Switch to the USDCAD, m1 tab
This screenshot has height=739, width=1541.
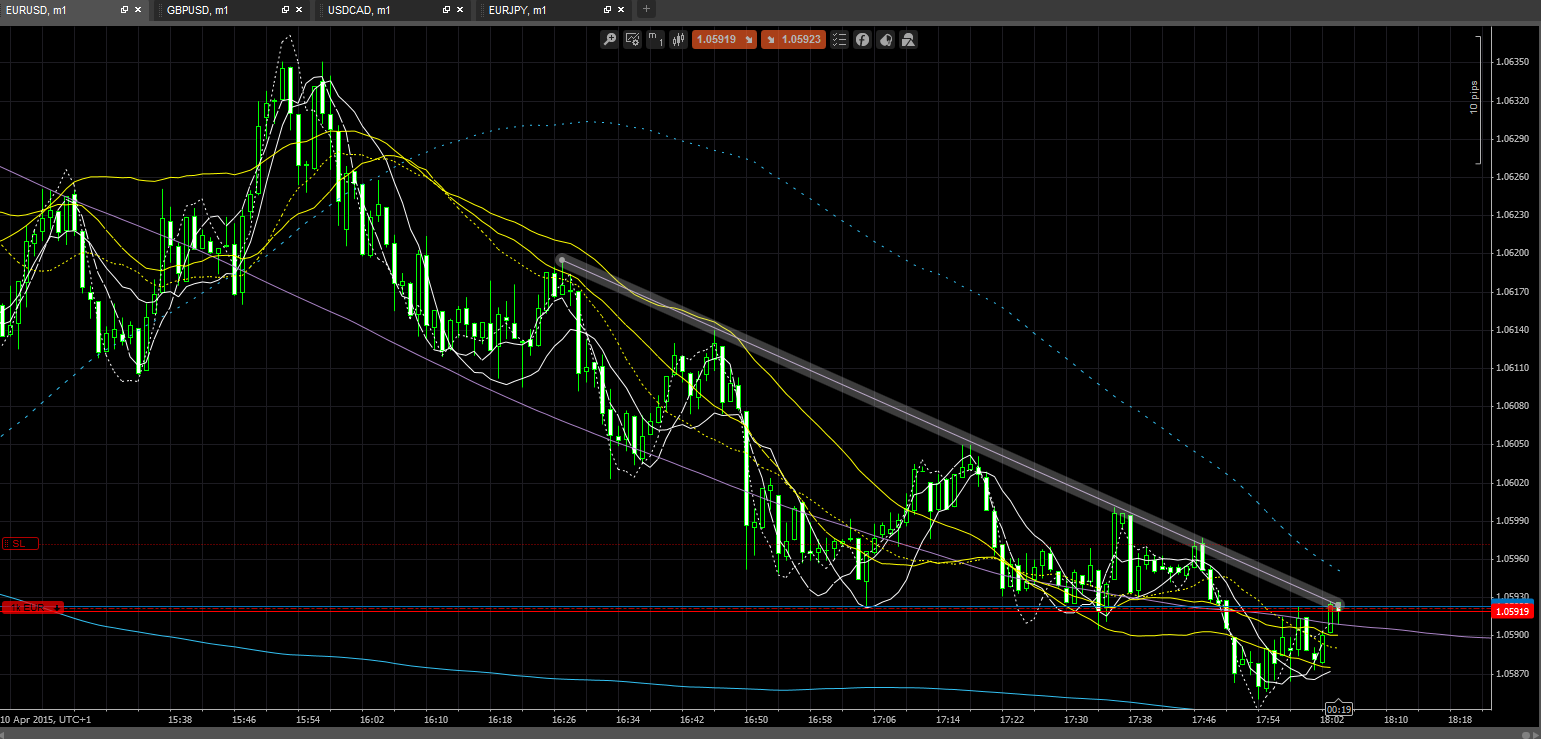[x=359, y=10]
